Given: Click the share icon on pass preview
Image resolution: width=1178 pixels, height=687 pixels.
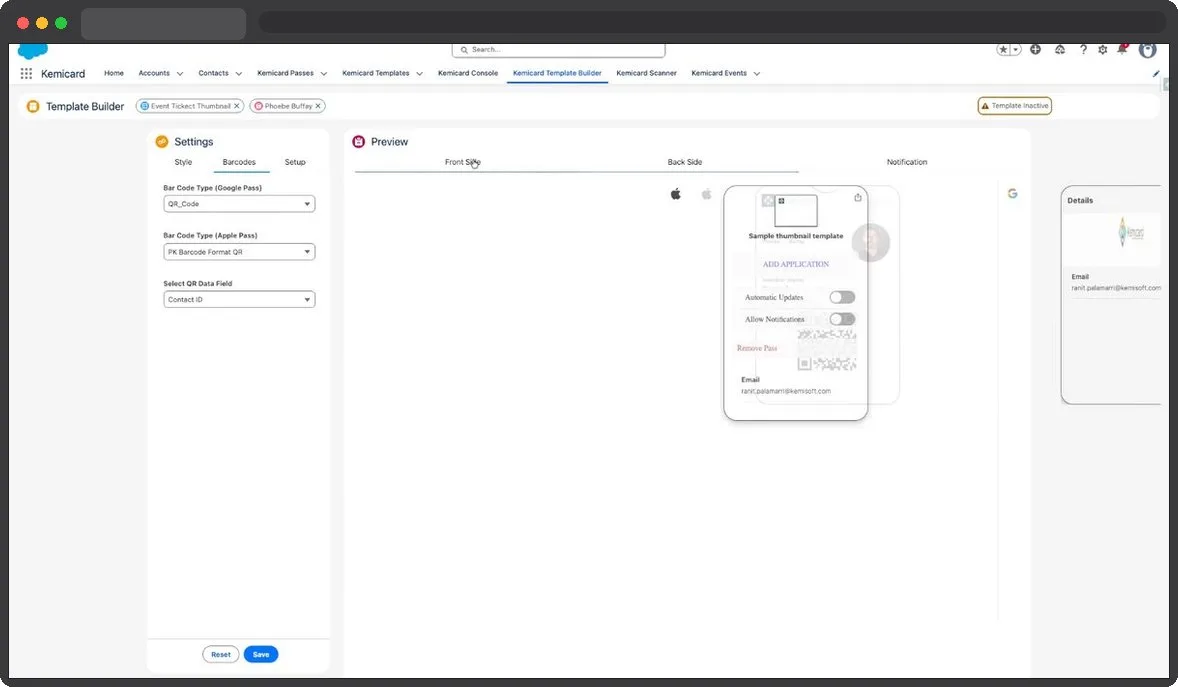Looking at the screenshot, I should [857, 198].
